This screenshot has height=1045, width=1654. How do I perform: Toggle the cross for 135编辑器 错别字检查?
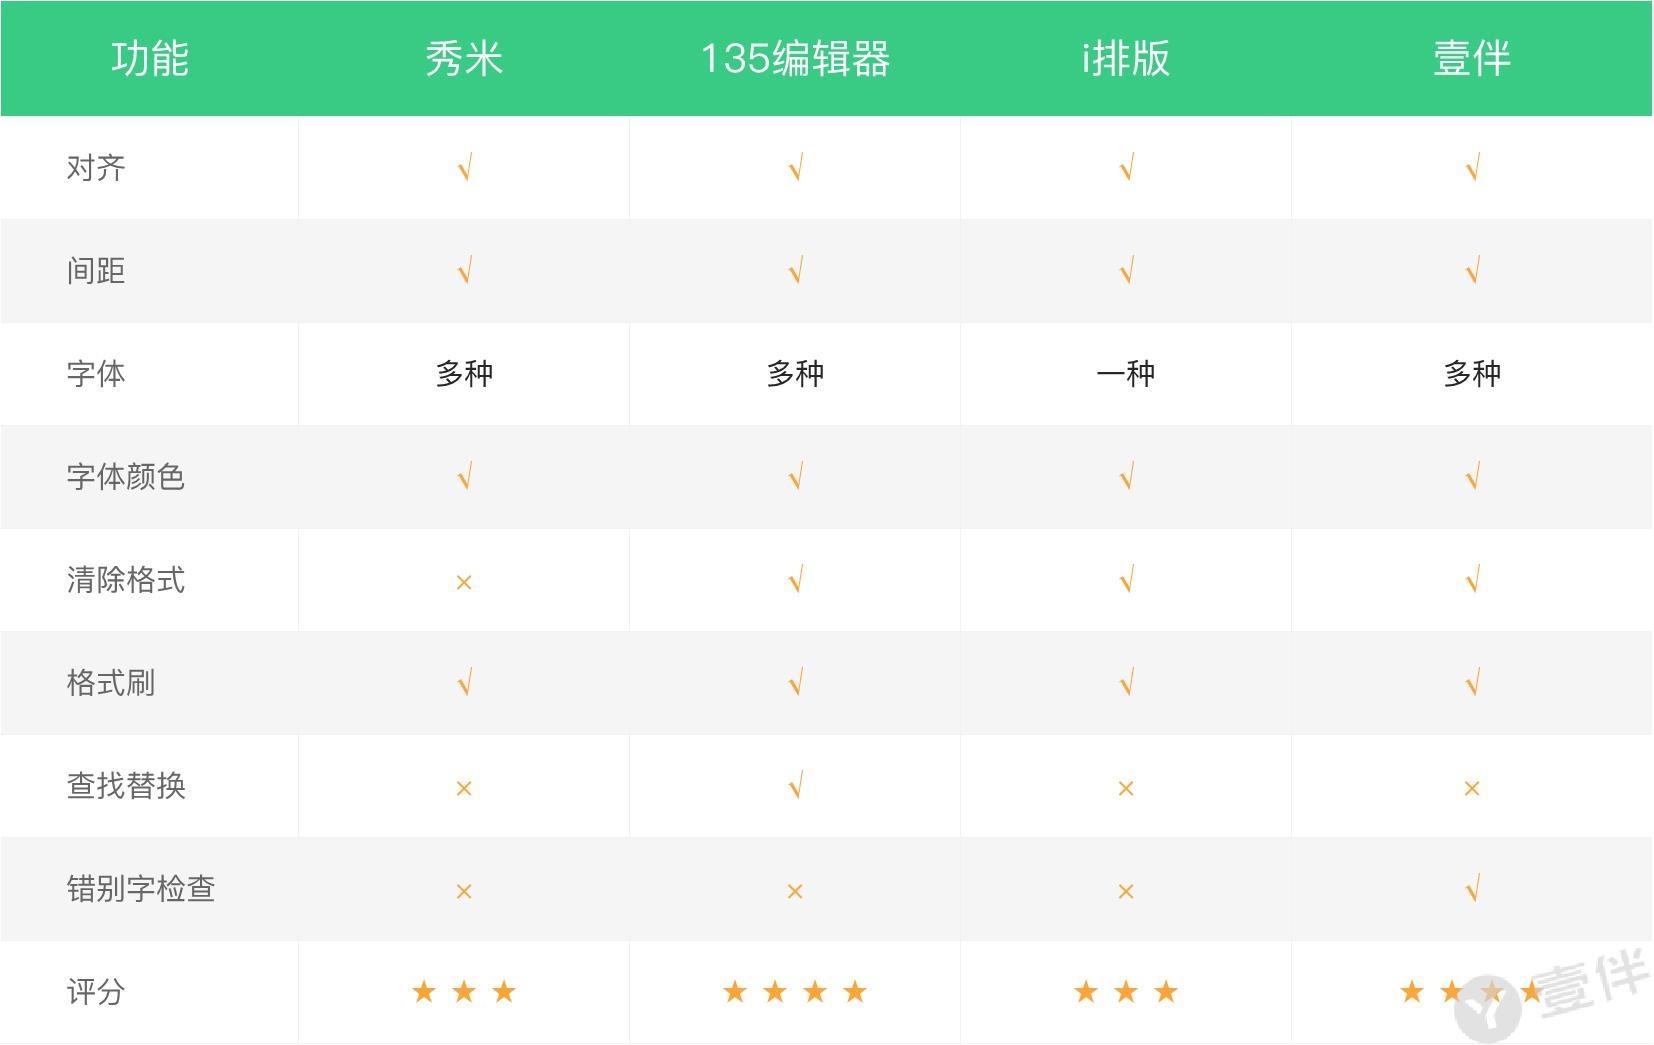point(795,889)
